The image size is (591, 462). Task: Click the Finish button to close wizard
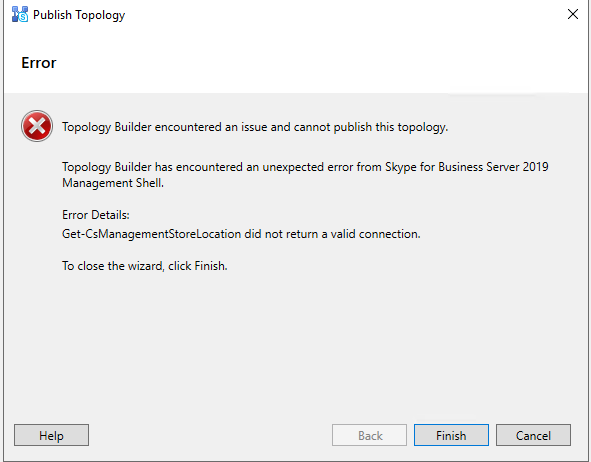pos(451,435)
